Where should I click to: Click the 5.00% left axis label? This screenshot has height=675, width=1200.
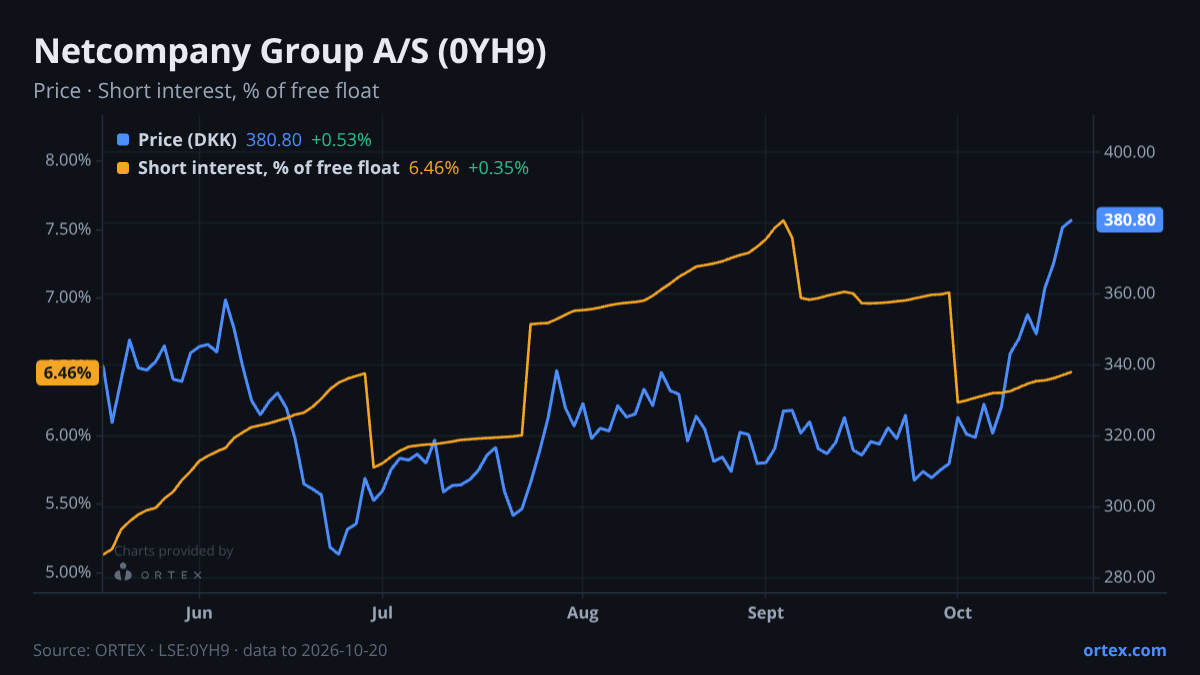(69, 572)
